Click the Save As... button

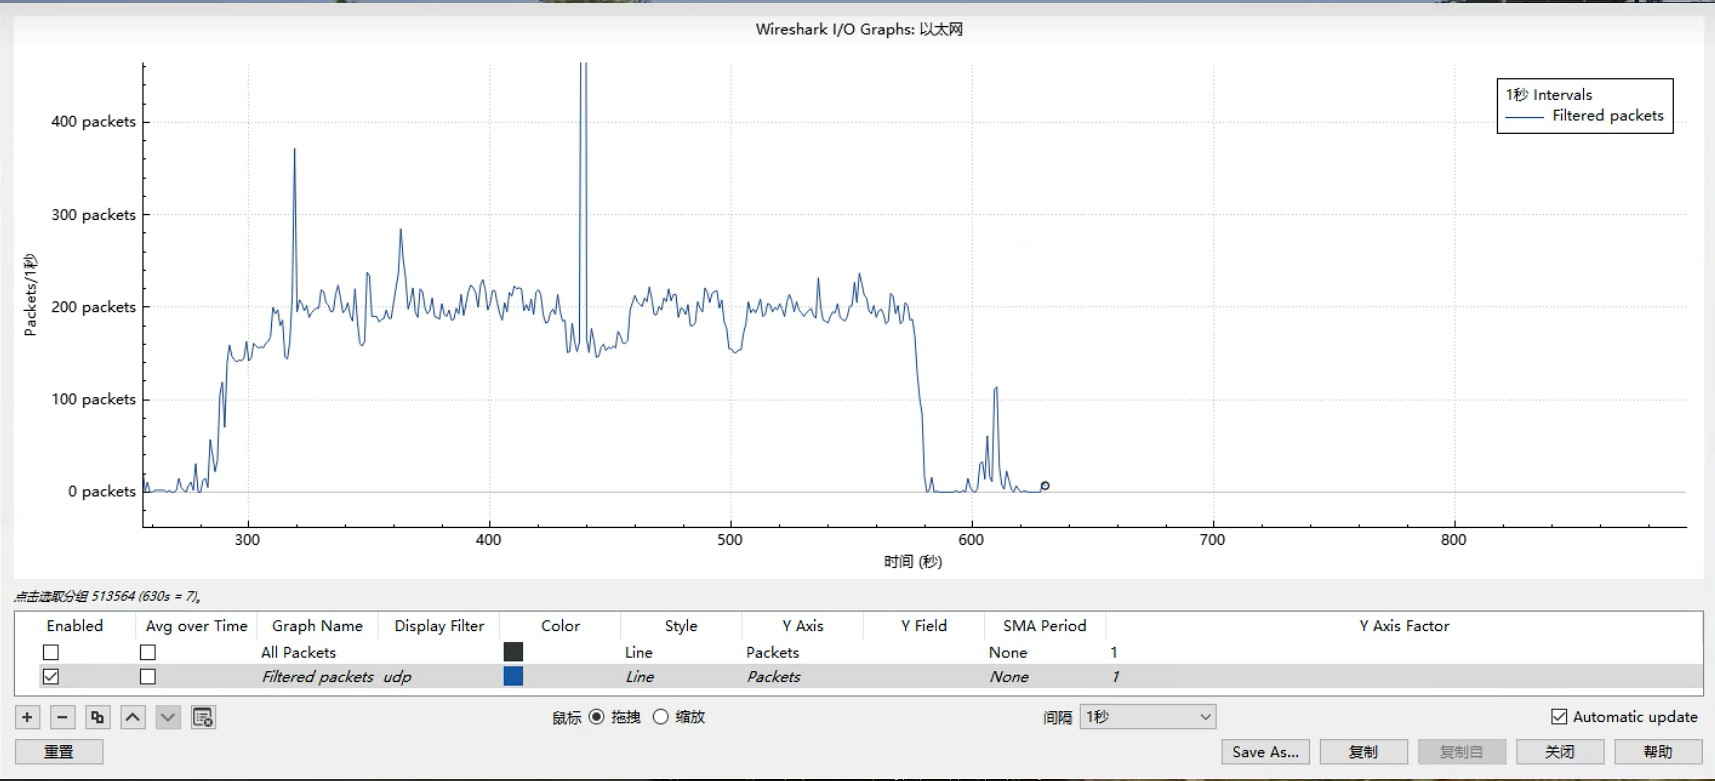[1265, 752]
